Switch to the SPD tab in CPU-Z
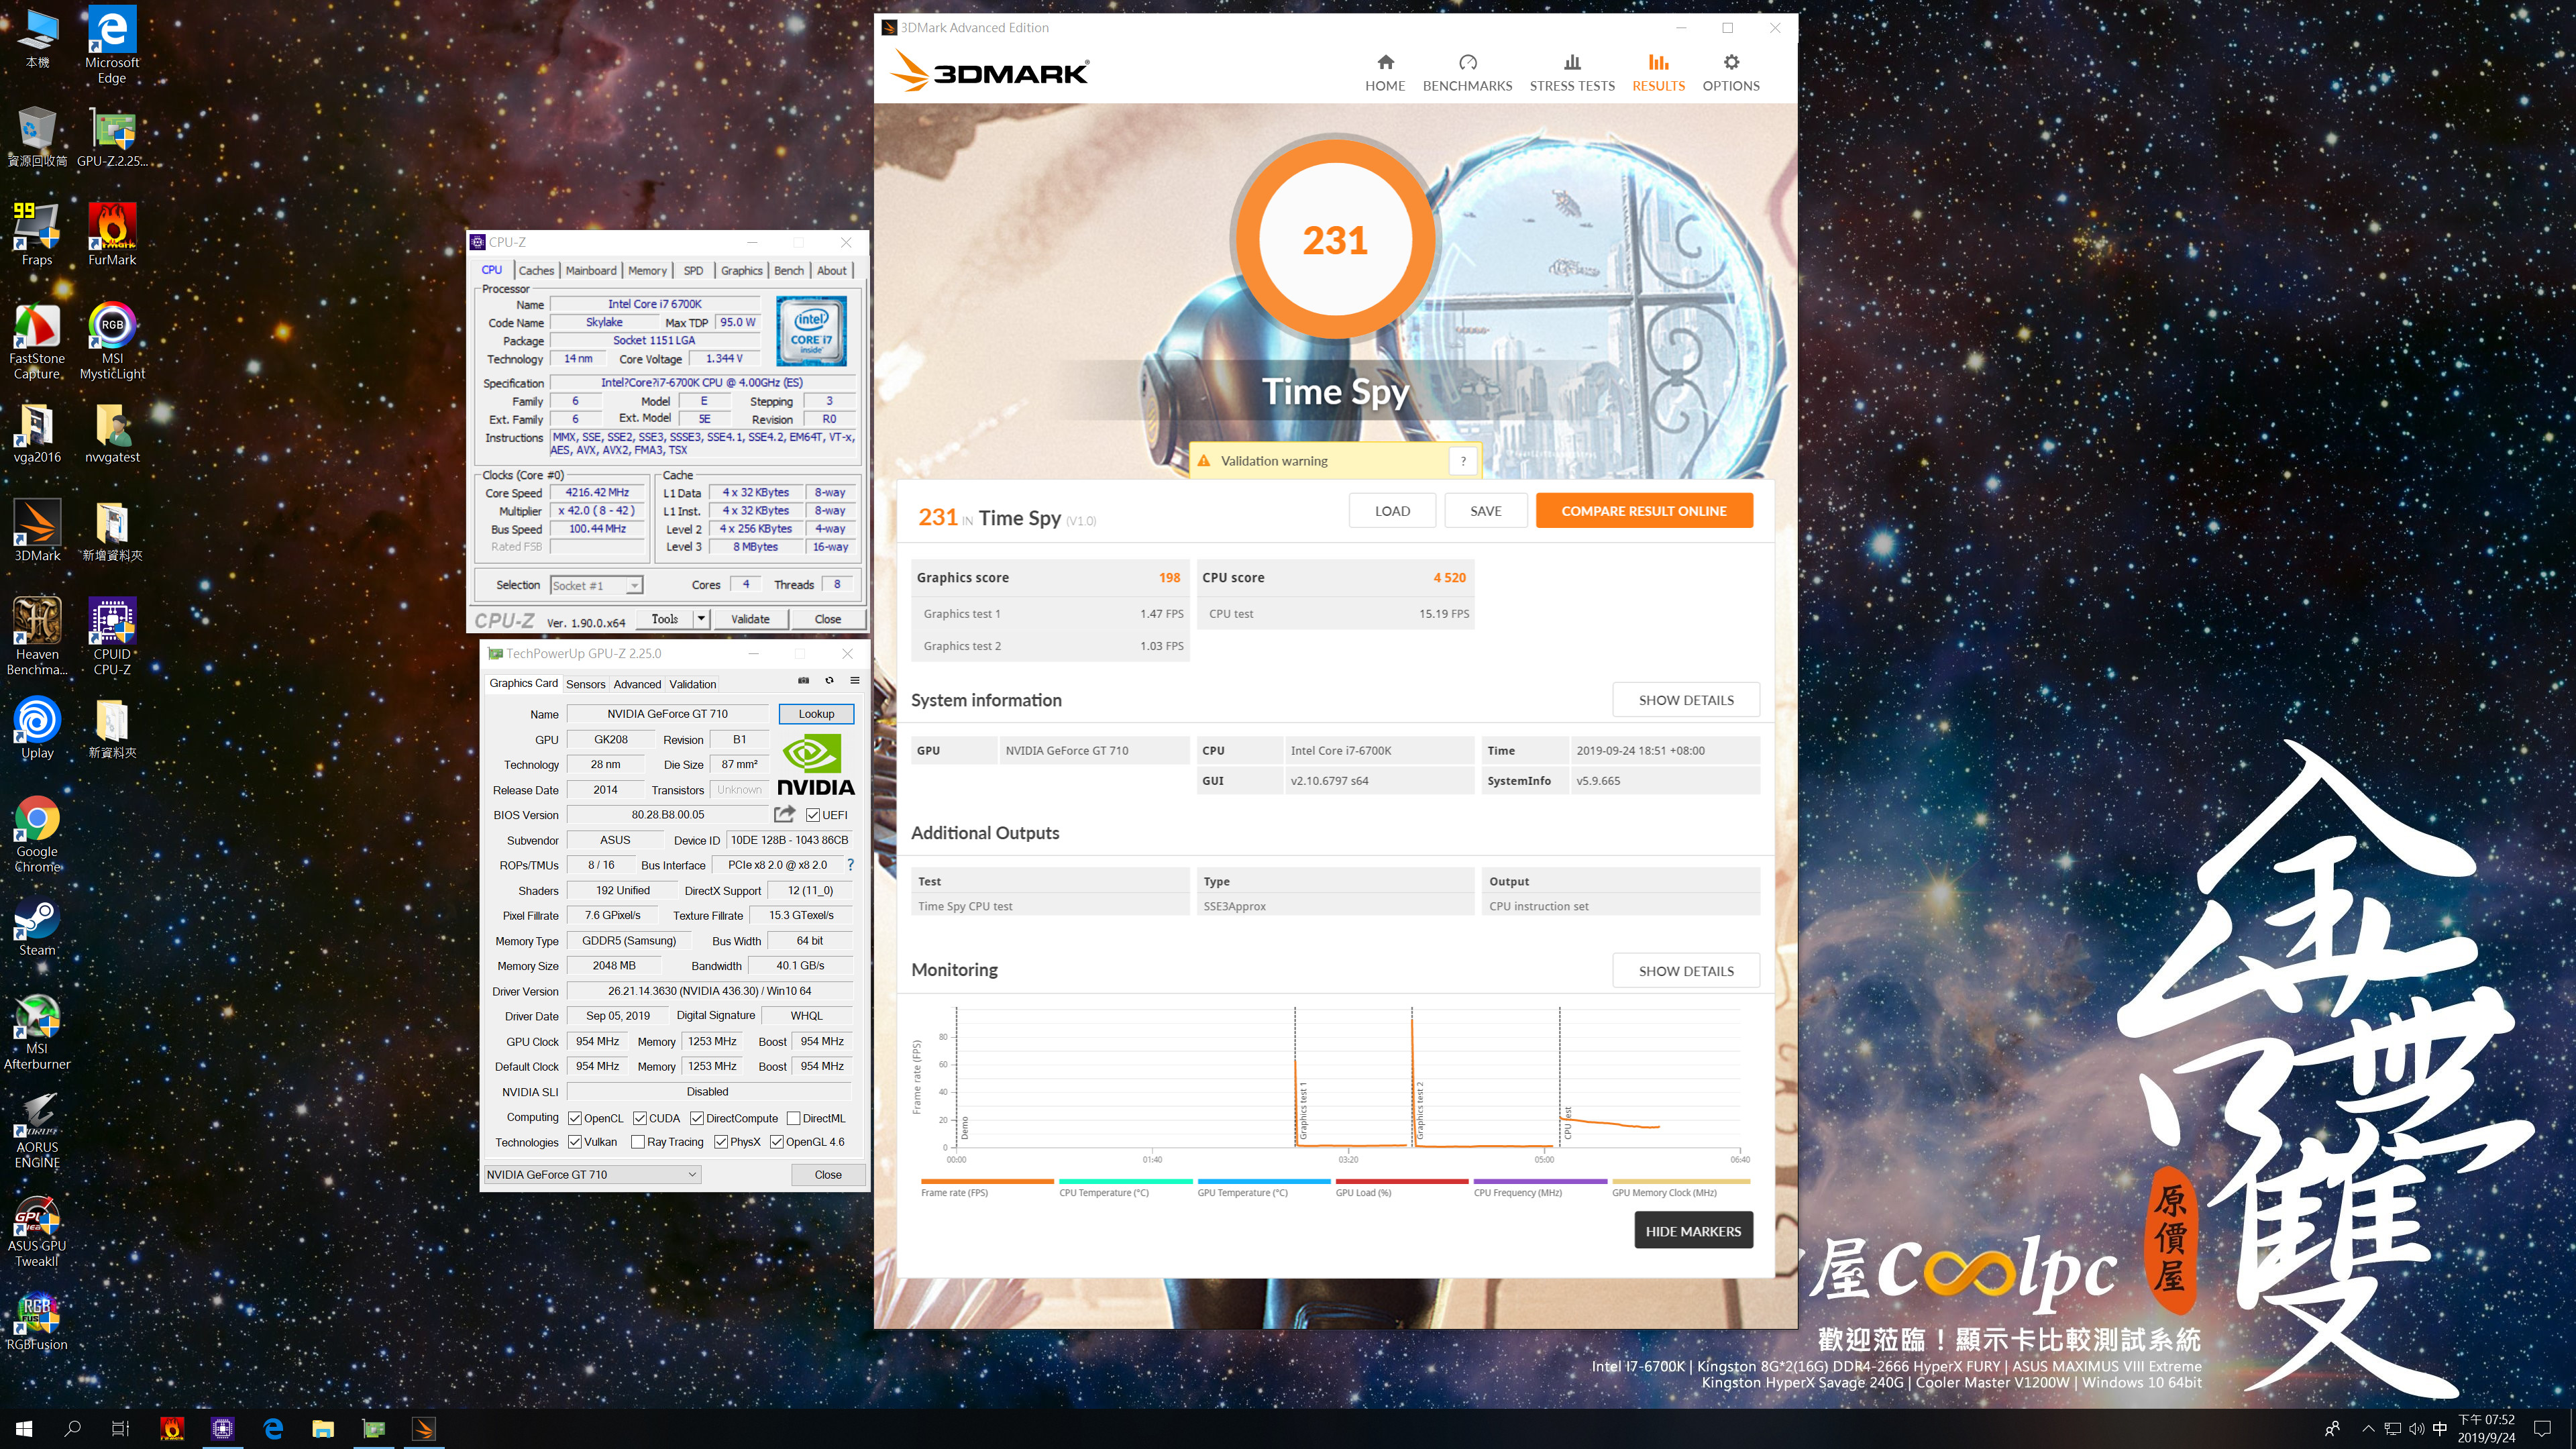Screen dimensions: 2576x1449 tap(693, 271)
